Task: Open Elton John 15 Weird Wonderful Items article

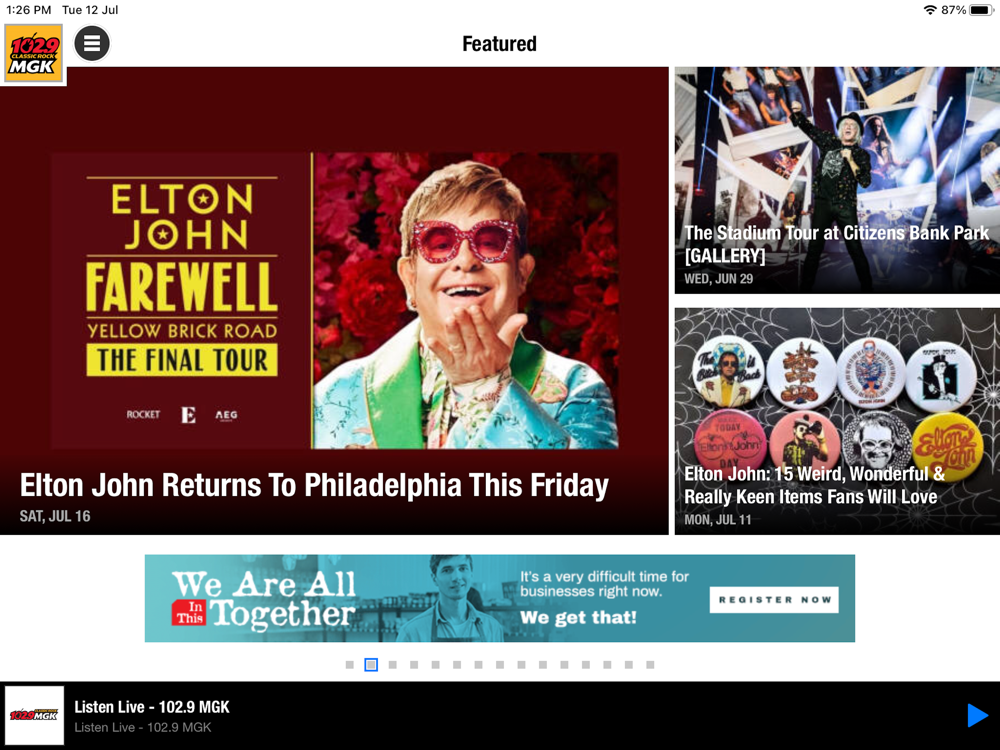Action: coord(837,421)
